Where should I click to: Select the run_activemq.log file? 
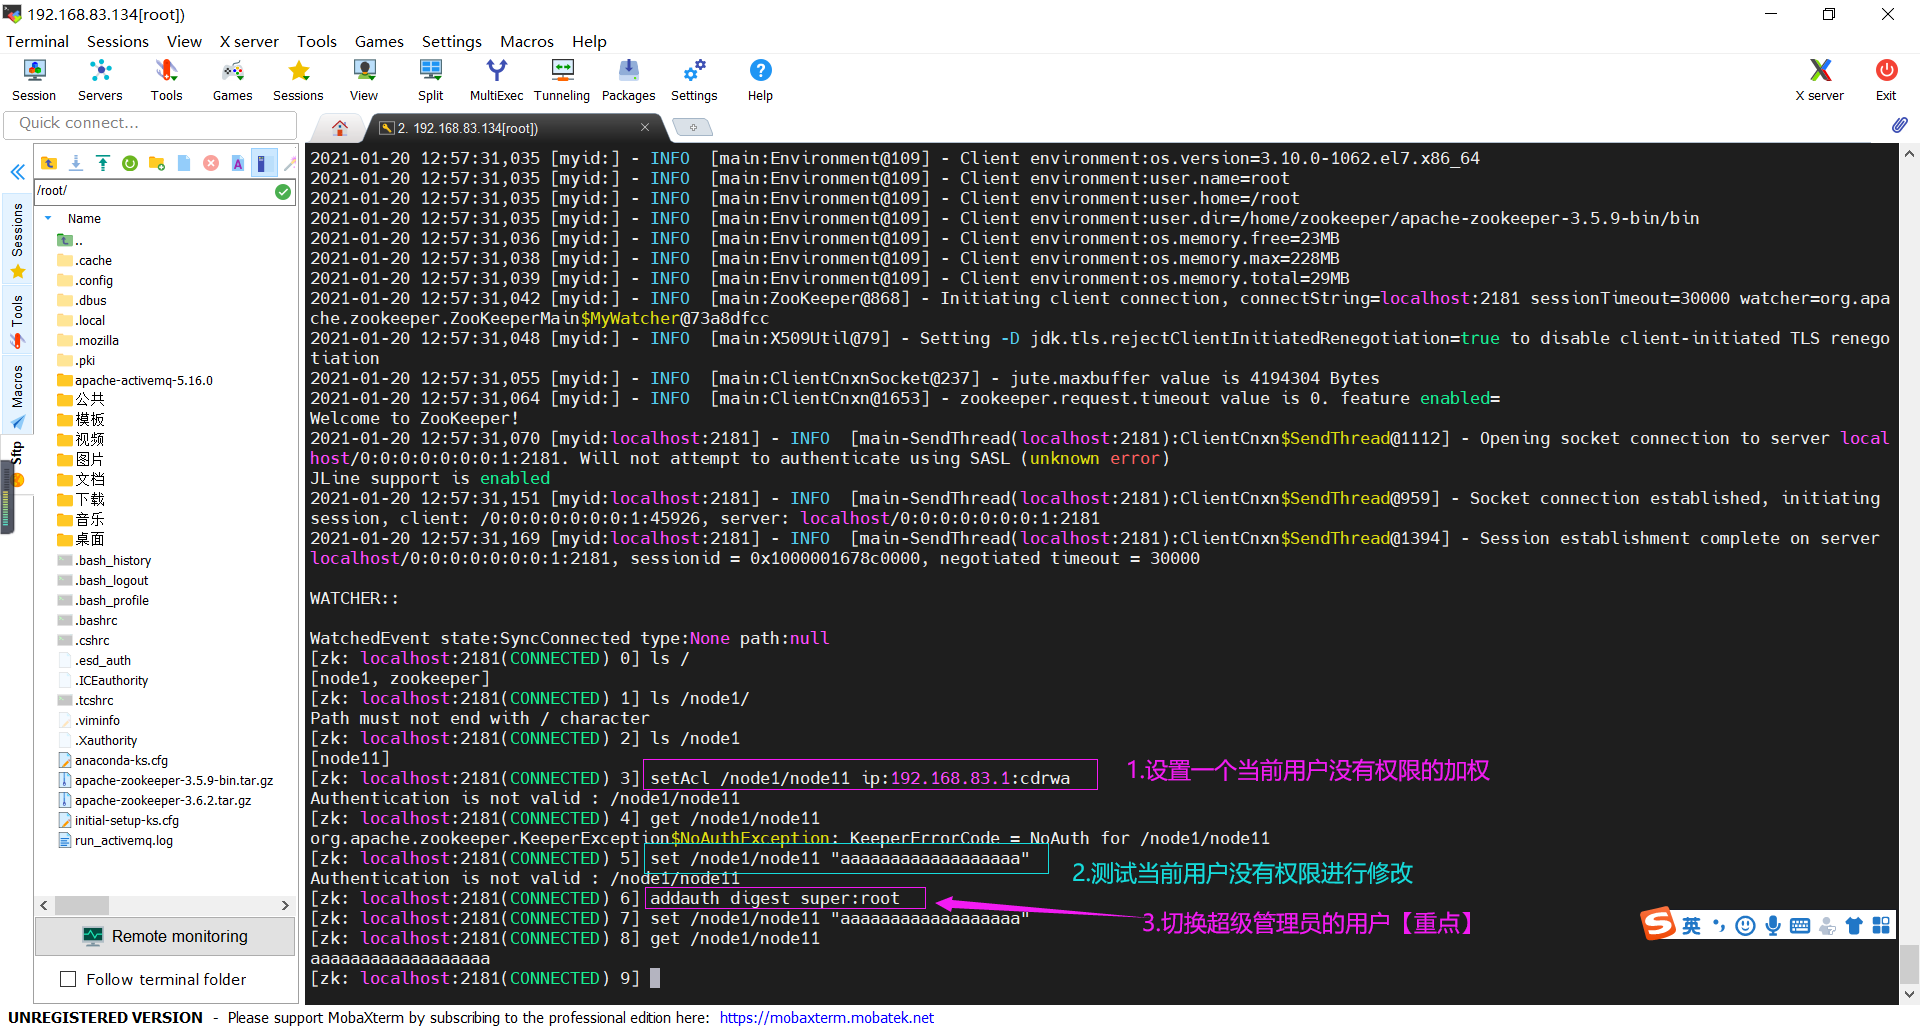[x=115, y=840]
